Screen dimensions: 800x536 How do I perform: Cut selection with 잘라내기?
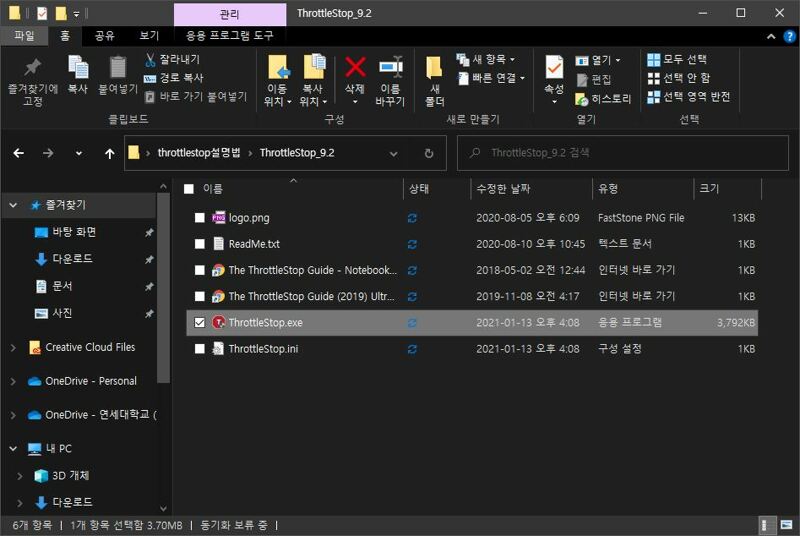point(172,59)
